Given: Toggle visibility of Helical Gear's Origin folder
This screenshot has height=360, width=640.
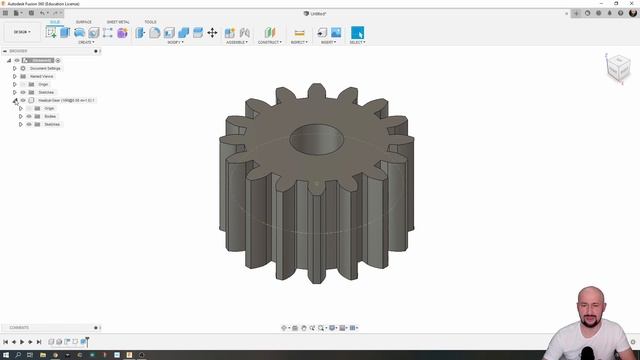Looking at the screenshot, I should [29, 108].
